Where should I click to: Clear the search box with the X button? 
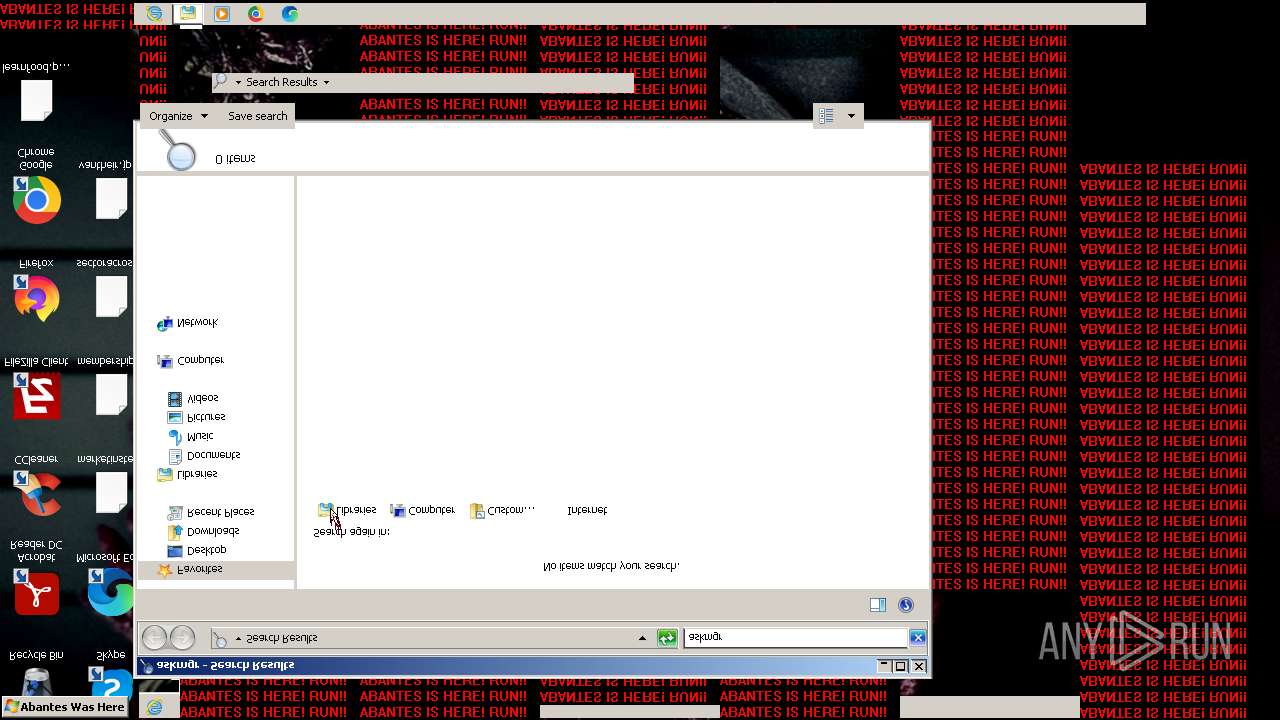(x=917, y=638)
